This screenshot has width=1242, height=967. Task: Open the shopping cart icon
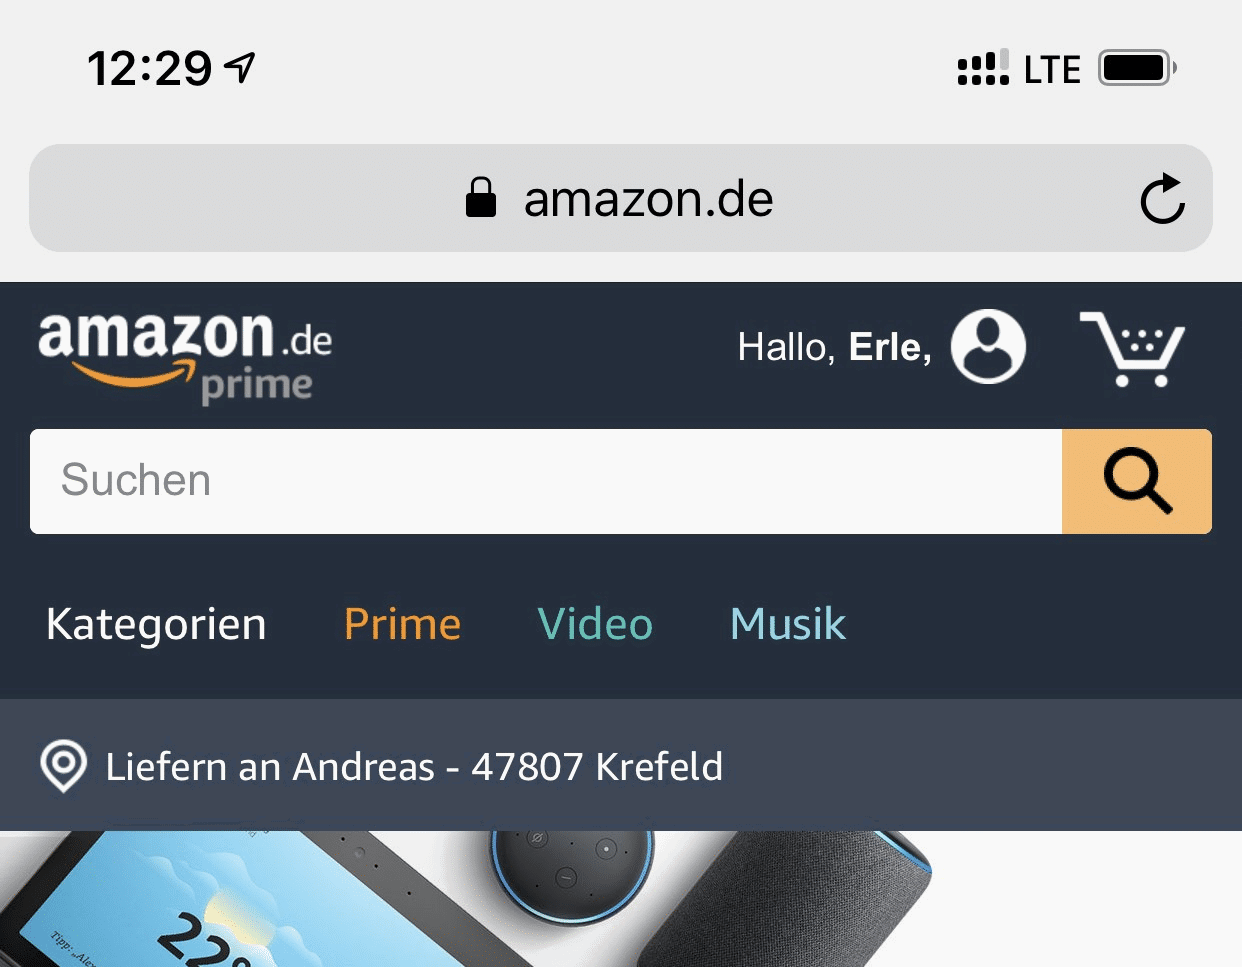(1132, 349)
